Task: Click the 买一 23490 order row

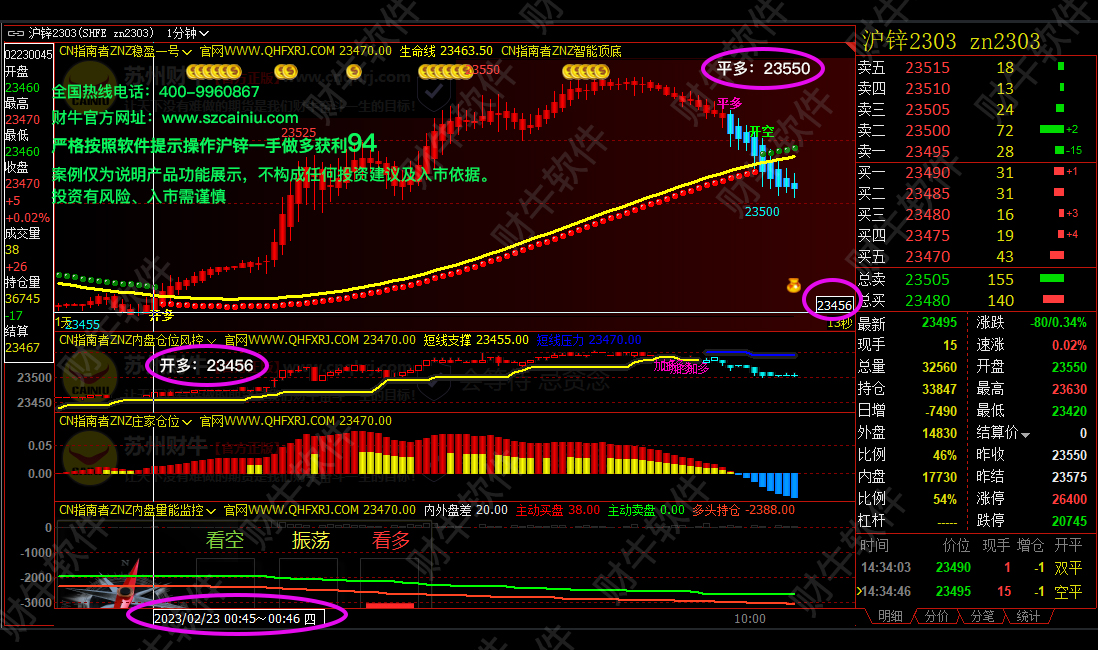Action: click(x=975, y=172)
